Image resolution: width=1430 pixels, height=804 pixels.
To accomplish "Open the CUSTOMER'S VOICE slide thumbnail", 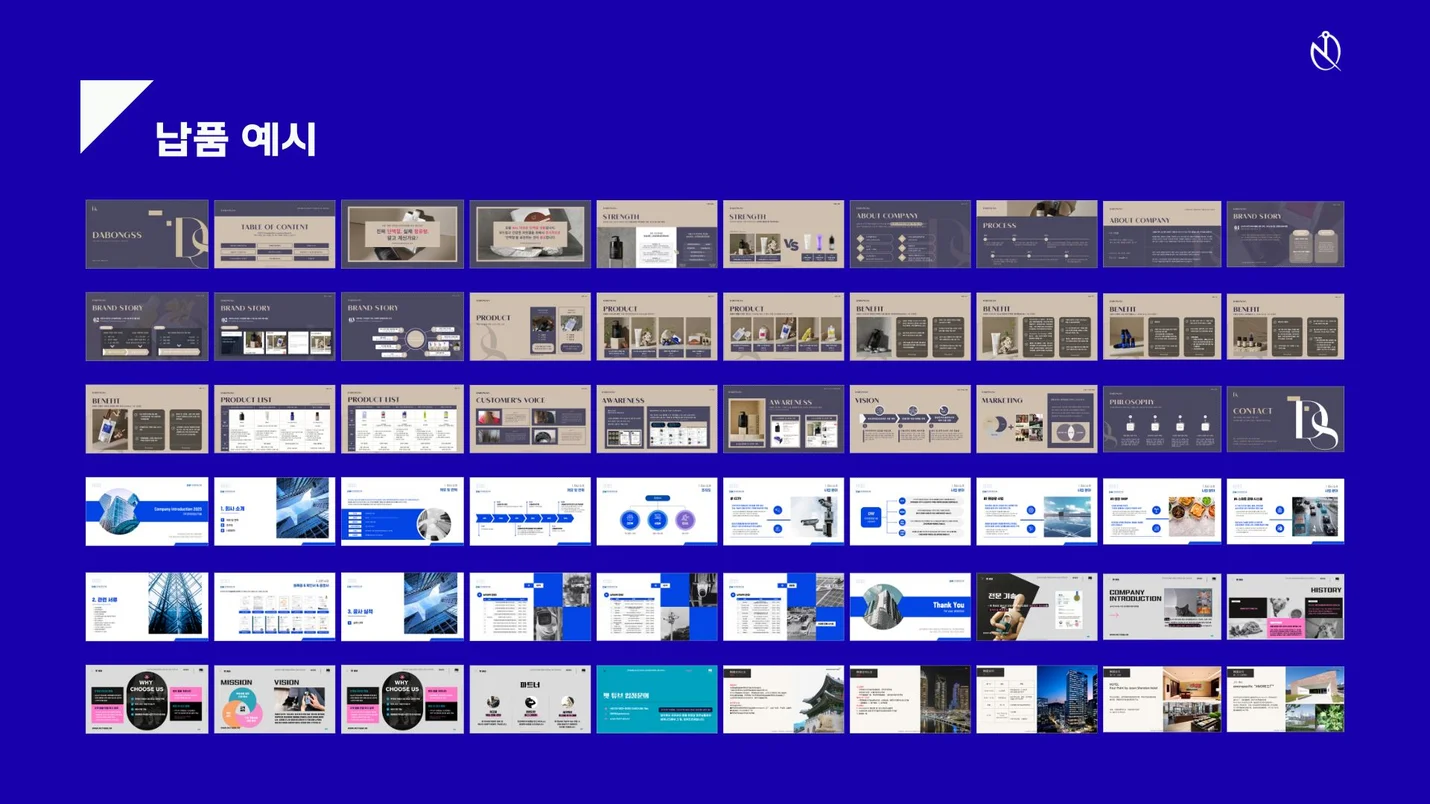I will (530, 419).
